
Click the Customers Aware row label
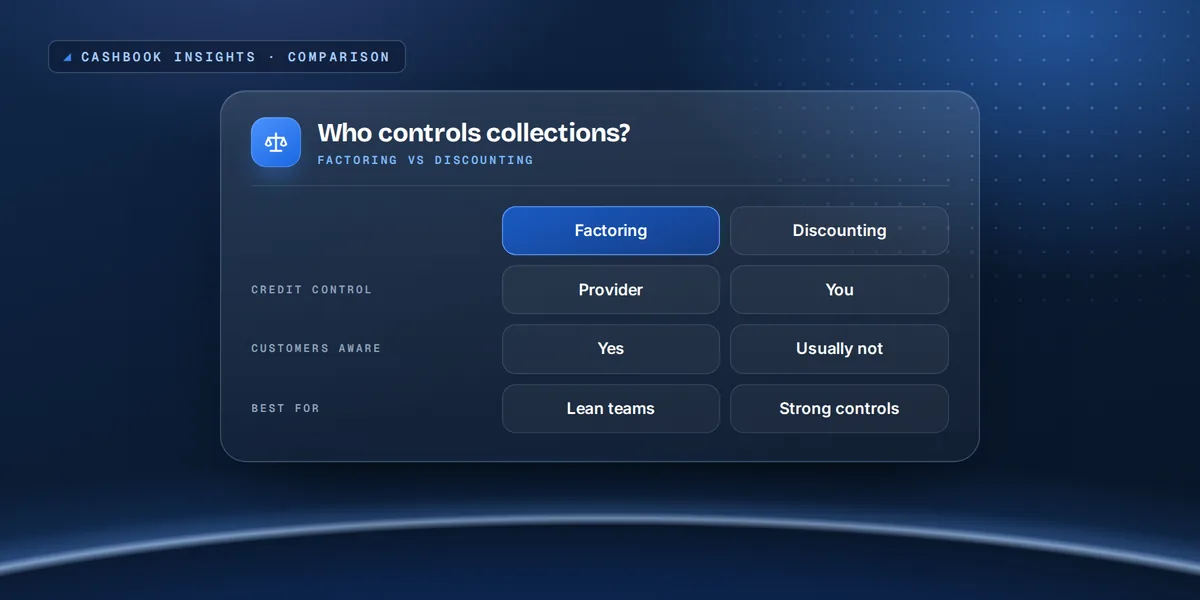click(316, 349)
